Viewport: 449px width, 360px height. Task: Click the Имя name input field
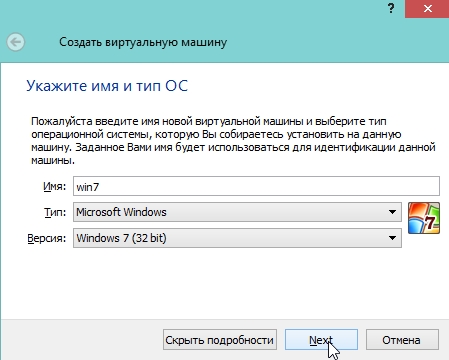click(256, 186)
